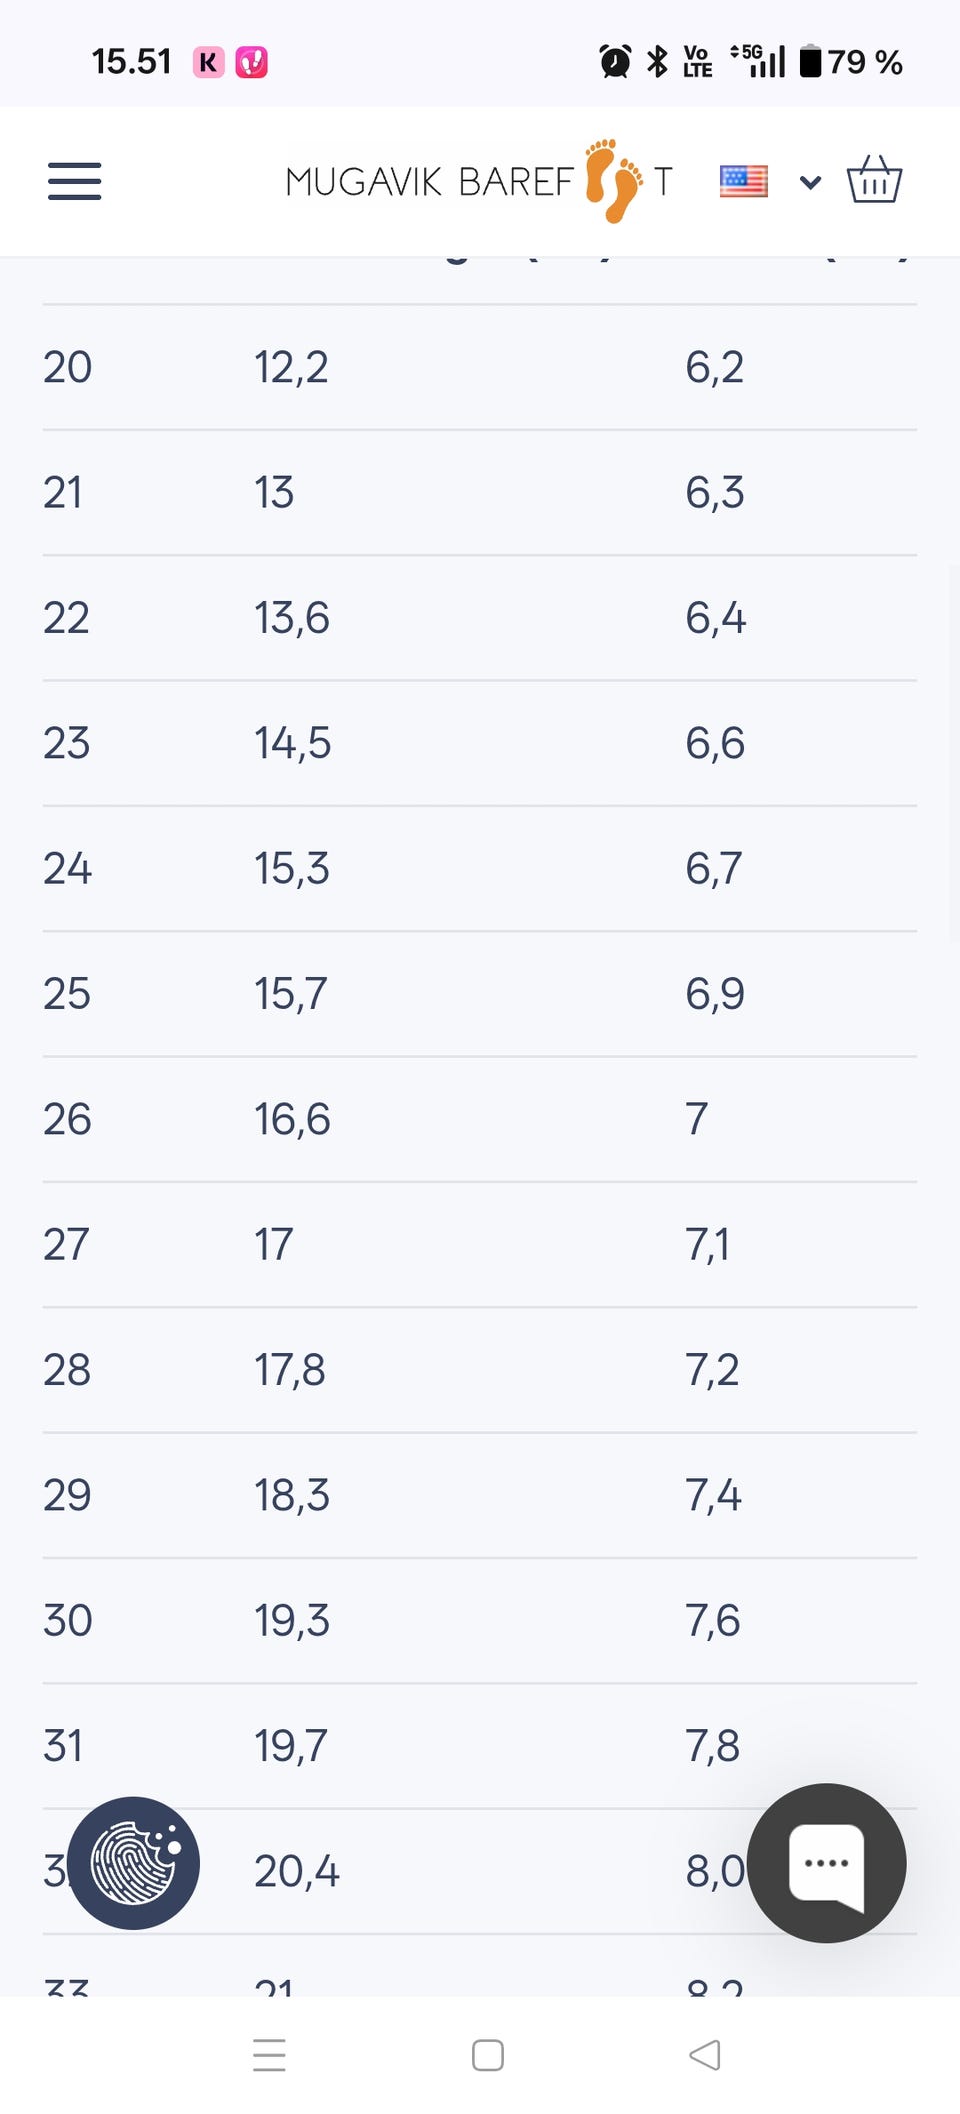Open fingerprint cookie settings button

[134, 1862]
